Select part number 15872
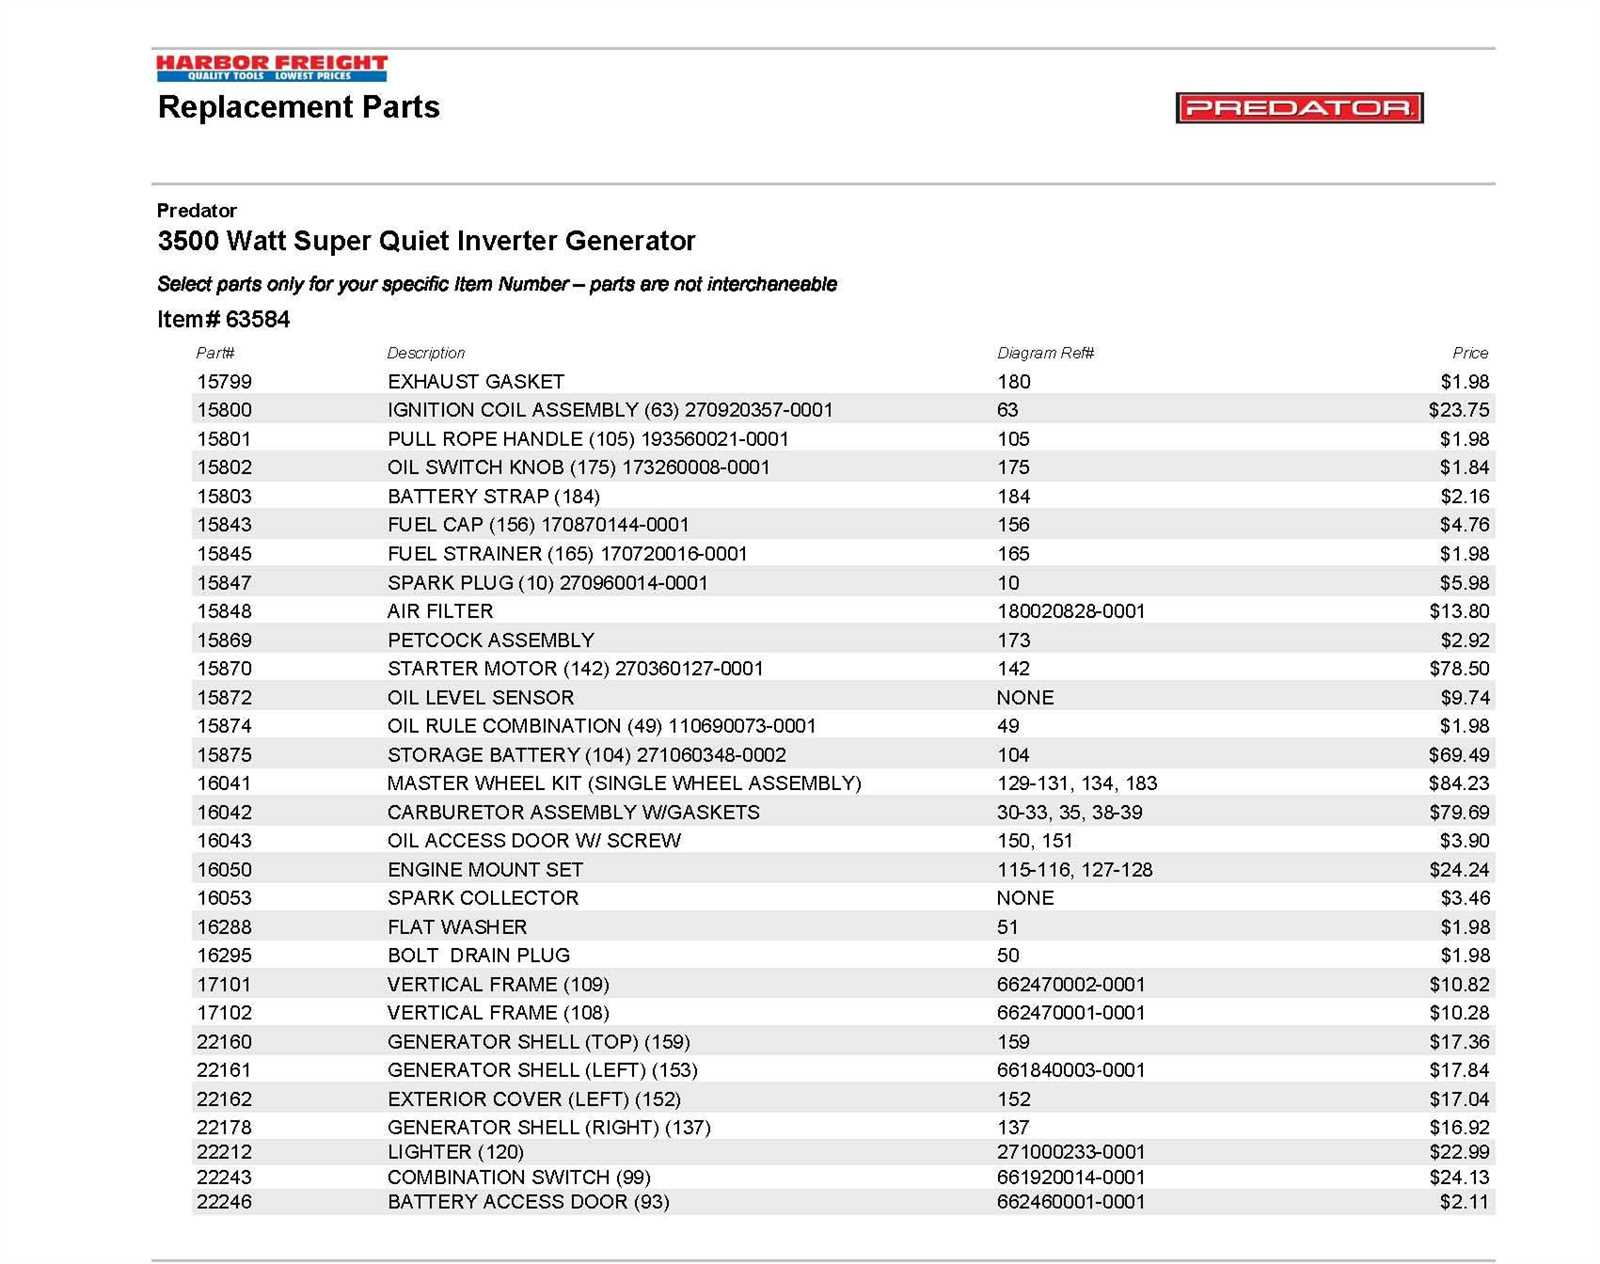This screenshot has height=1264, width=1600. tap(224, 698)
